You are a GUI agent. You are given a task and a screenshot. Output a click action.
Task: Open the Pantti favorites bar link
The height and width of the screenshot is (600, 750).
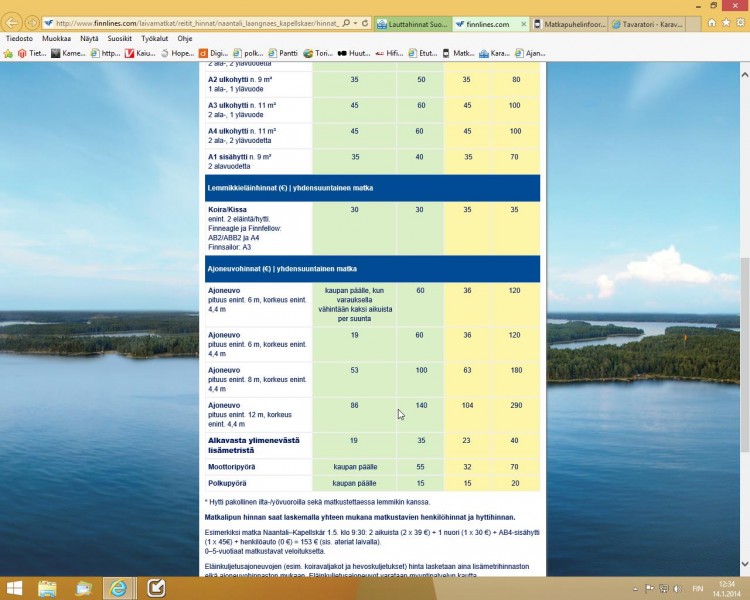pos(283,53)
